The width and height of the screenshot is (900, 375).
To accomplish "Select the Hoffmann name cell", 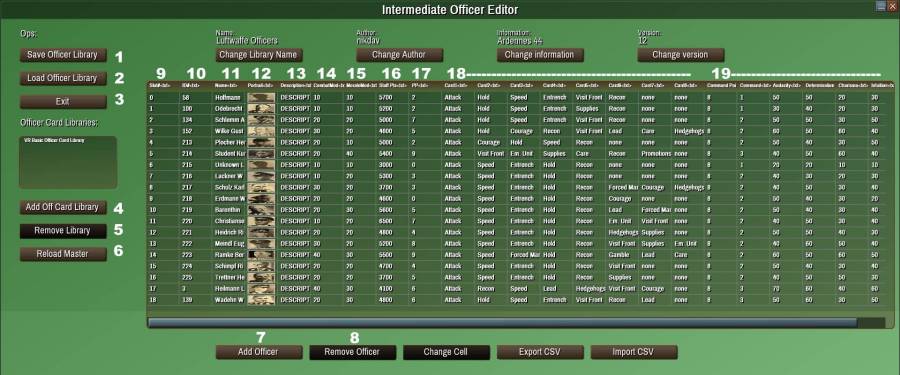I will tap(229, 98).
